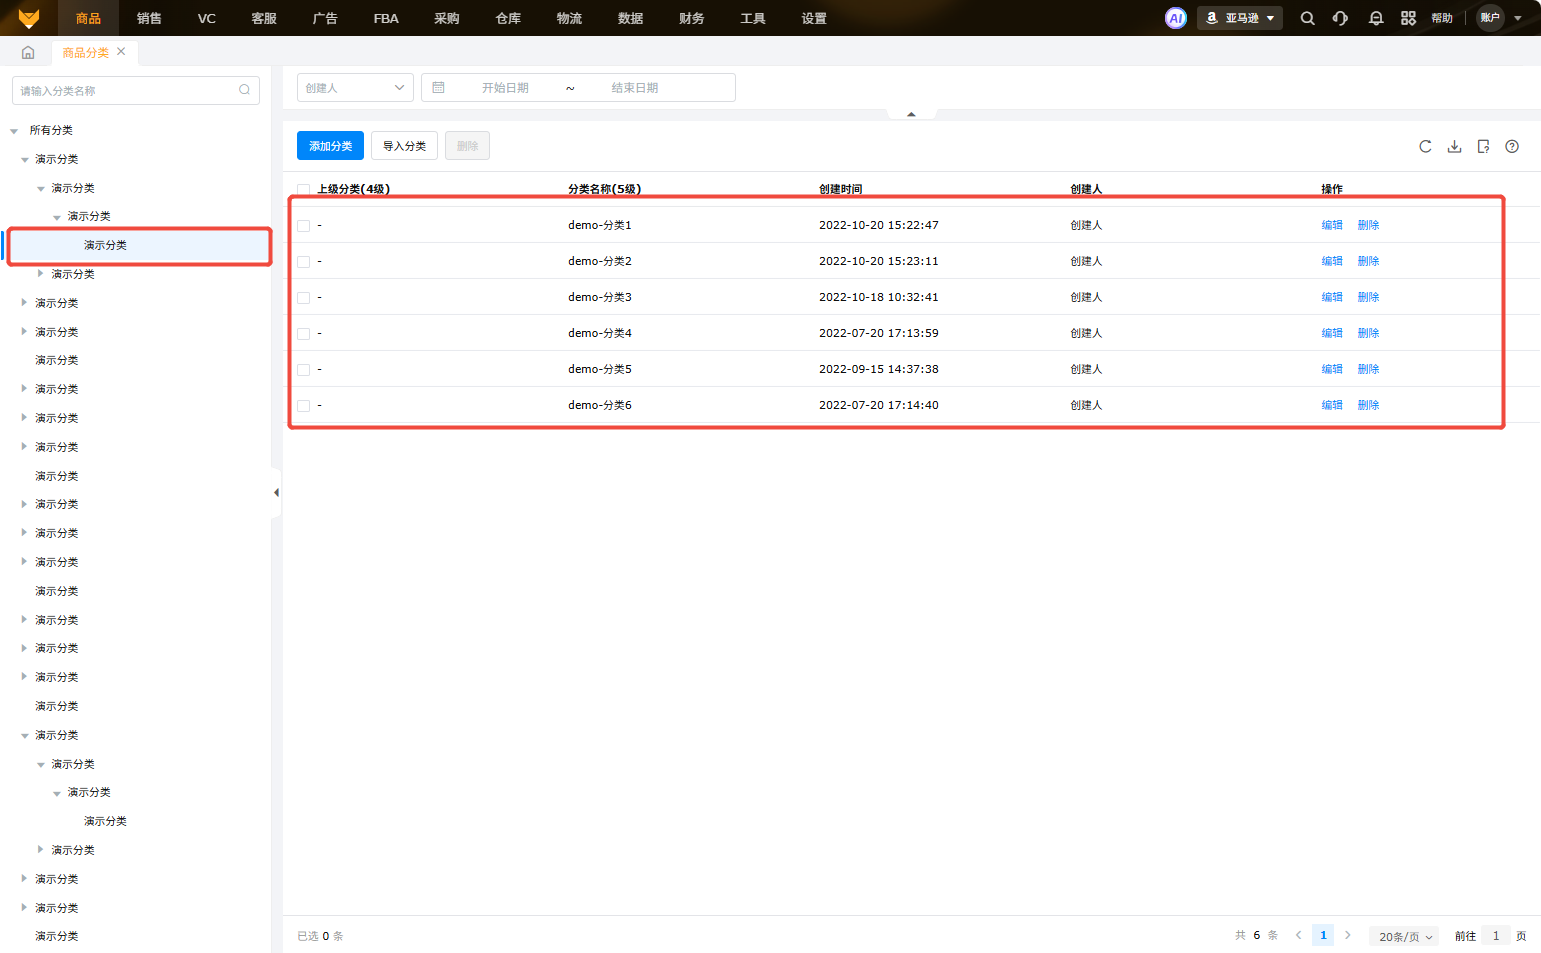Open the 物流 menu
This screenshot has height=953, width=1541.
pos(569,18)
